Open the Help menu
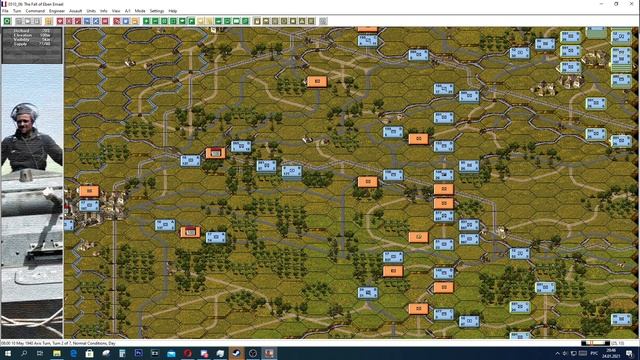640x360 pixels. coord(173,11)
